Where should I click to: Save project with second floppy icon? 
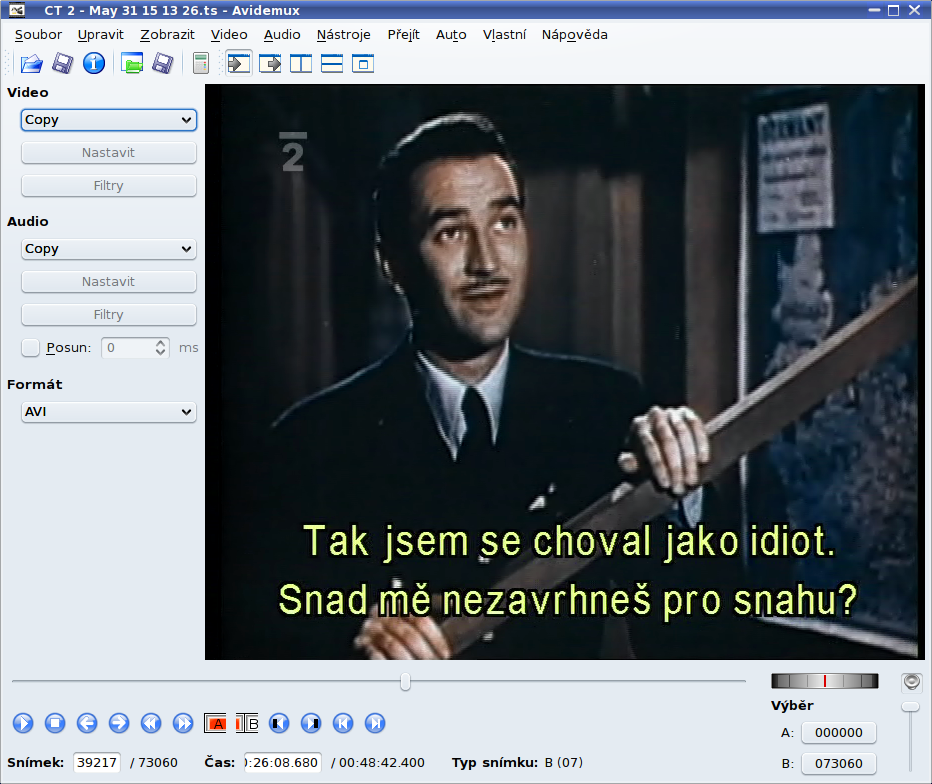point(162,63)
